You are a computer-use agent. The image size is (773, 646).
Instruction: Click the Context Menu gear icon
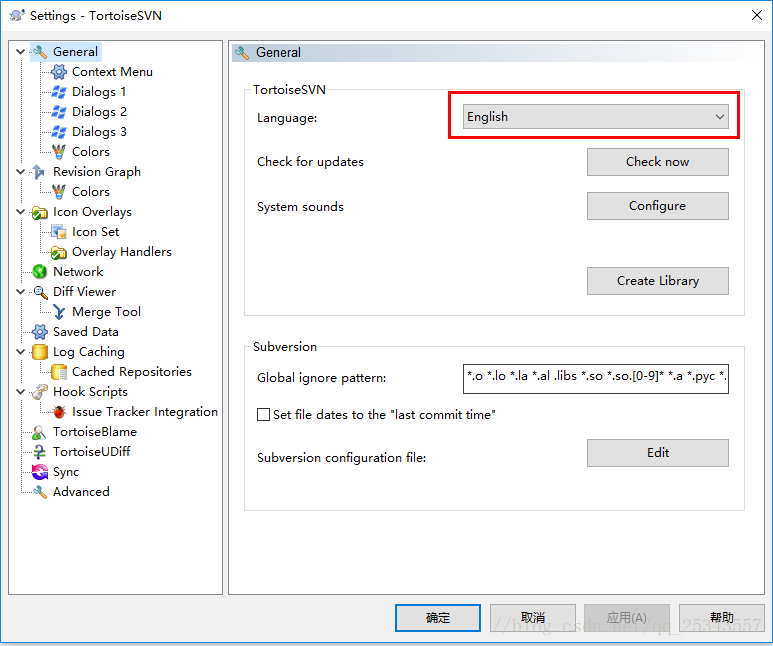[x=59, y=72]
